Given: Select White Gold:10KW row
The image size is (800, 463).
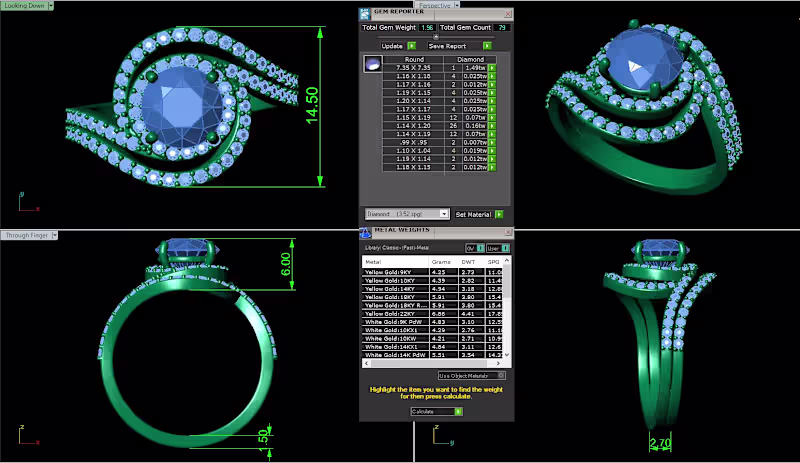Looking at the screenshot, I should point(432,338).
